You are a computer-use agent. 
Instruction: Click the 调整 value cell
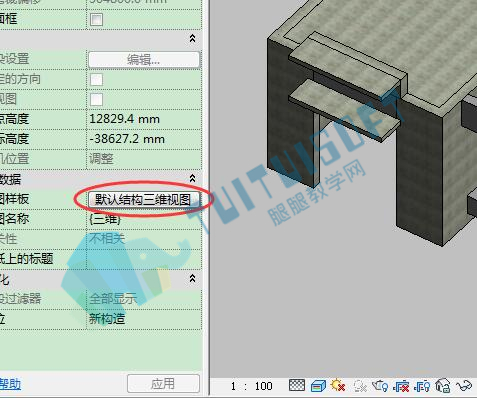click(x=144, y=159)
